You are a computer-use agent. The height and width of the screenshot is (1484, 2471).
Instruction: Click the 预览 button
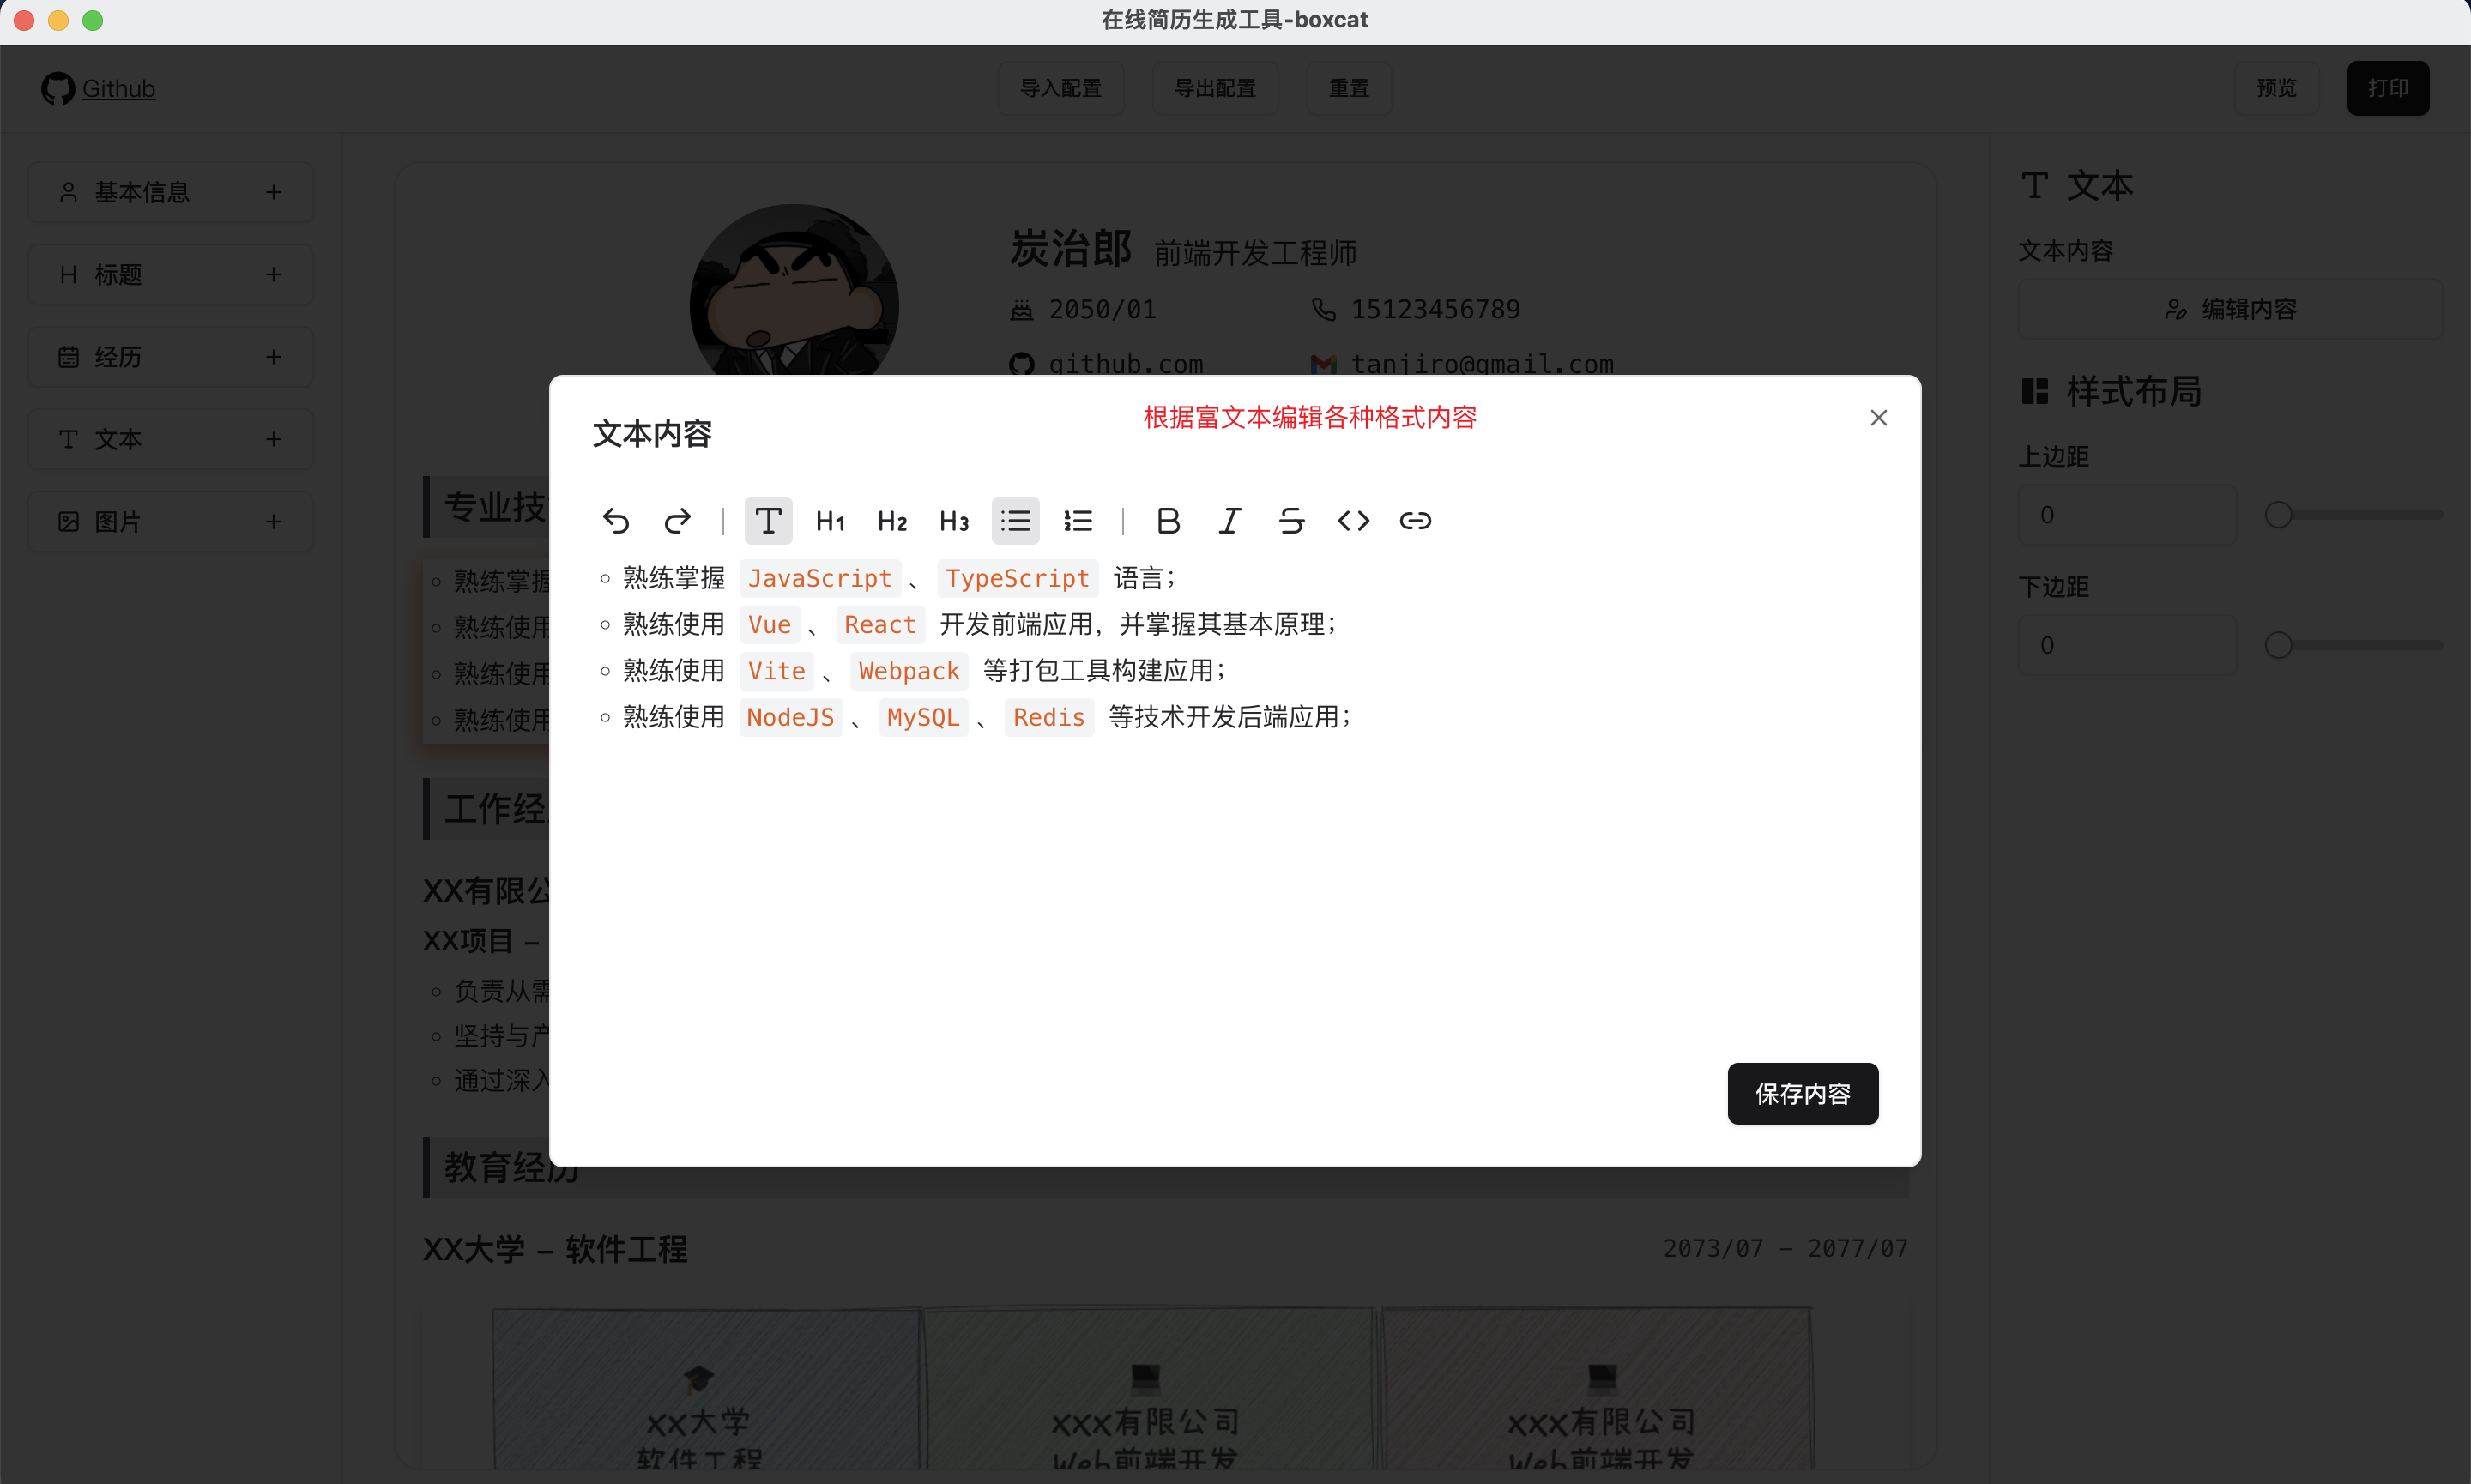[2277, 89]
